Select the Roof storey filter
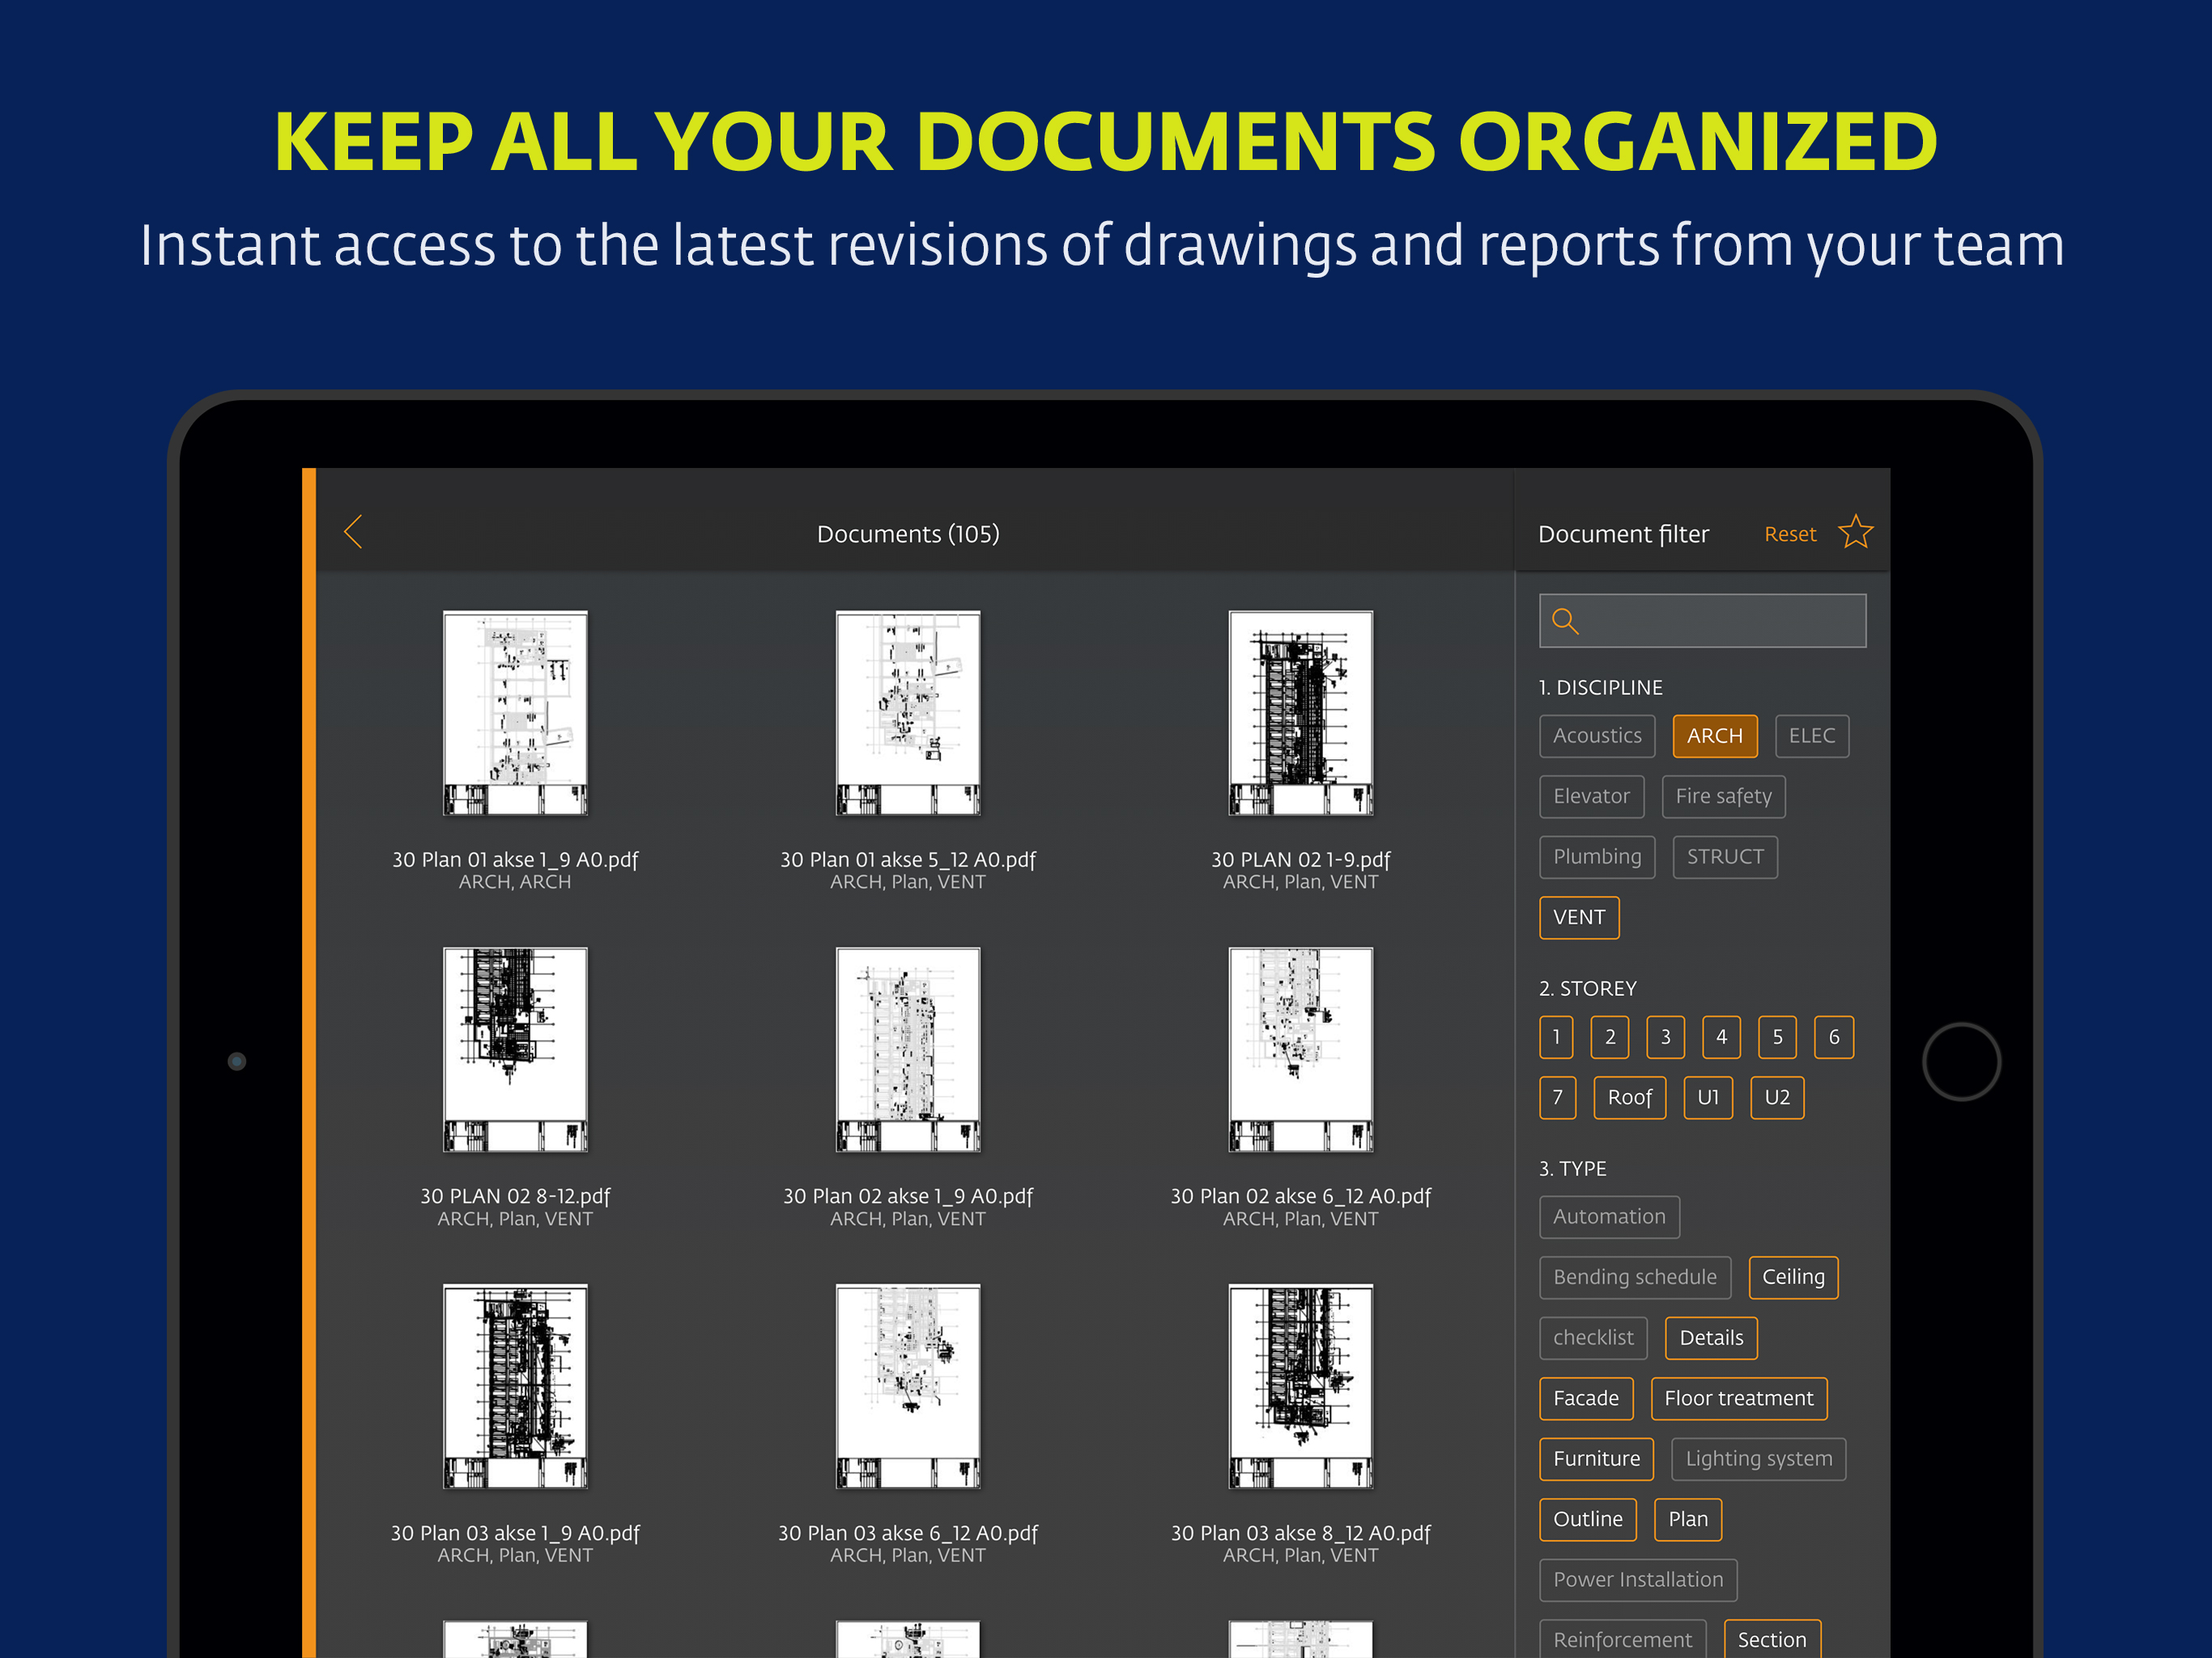Screen dimensions: 2212x1658 tap(1629, 1098)
